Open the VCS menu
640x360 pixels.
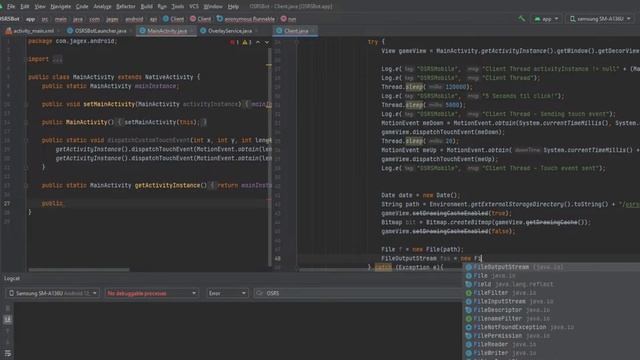tap(194, 7)
